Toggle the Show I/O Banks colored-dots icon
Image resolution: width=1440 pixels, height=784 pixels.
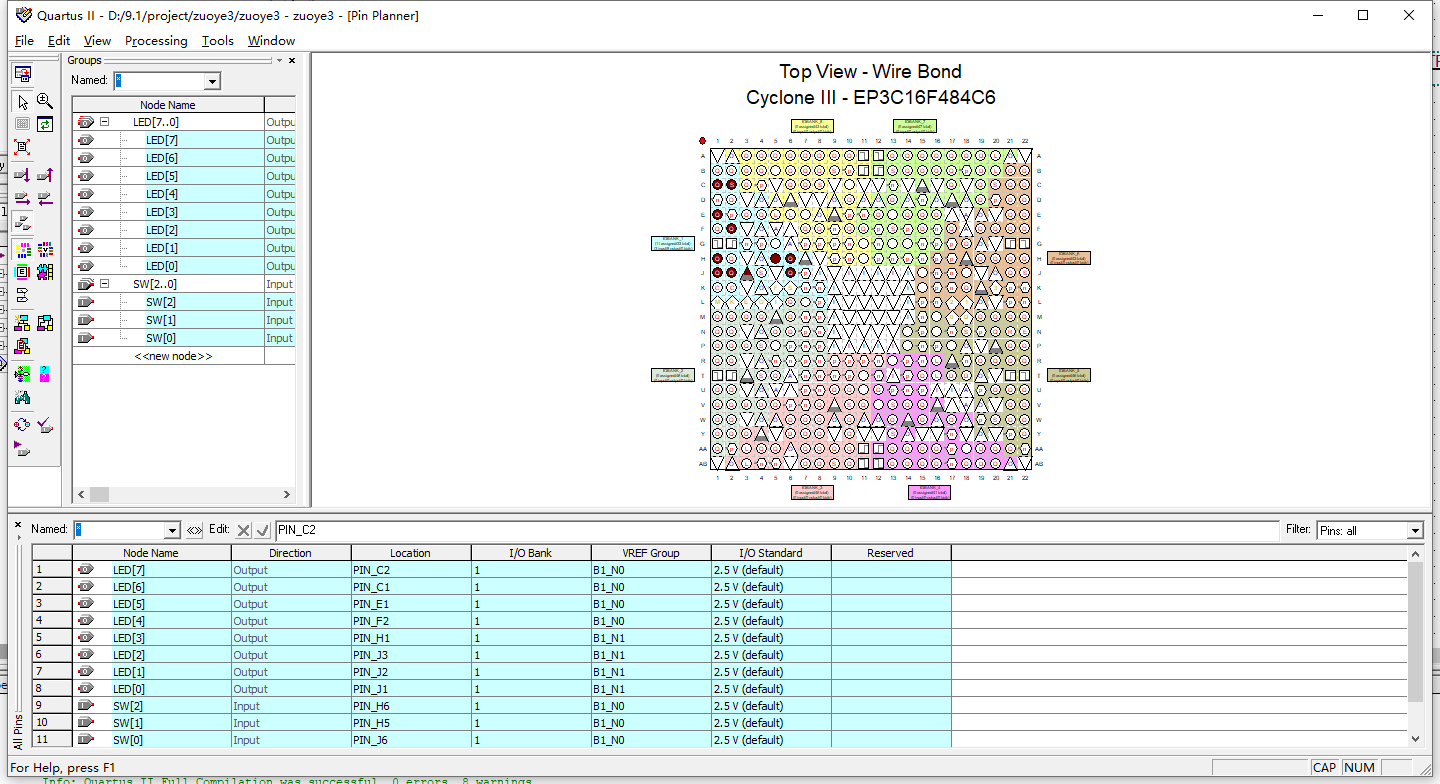[22, 249]
